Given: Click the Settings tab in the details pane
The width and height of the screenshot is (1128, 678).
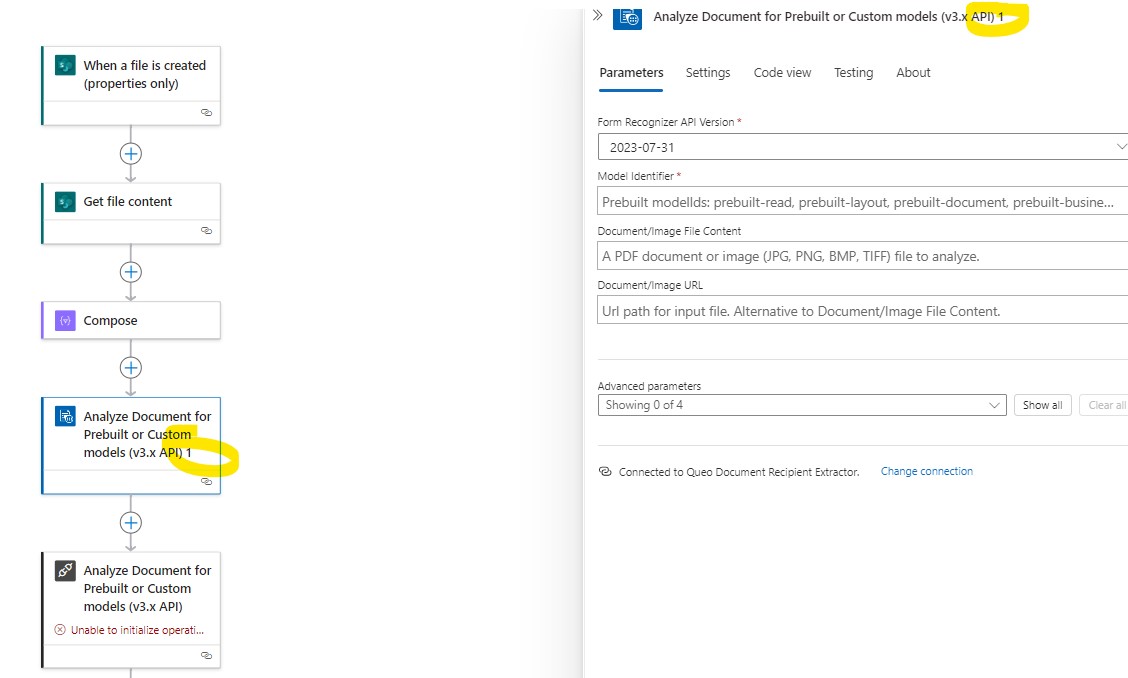Looking at the screenshot, I should pos(708,72).
